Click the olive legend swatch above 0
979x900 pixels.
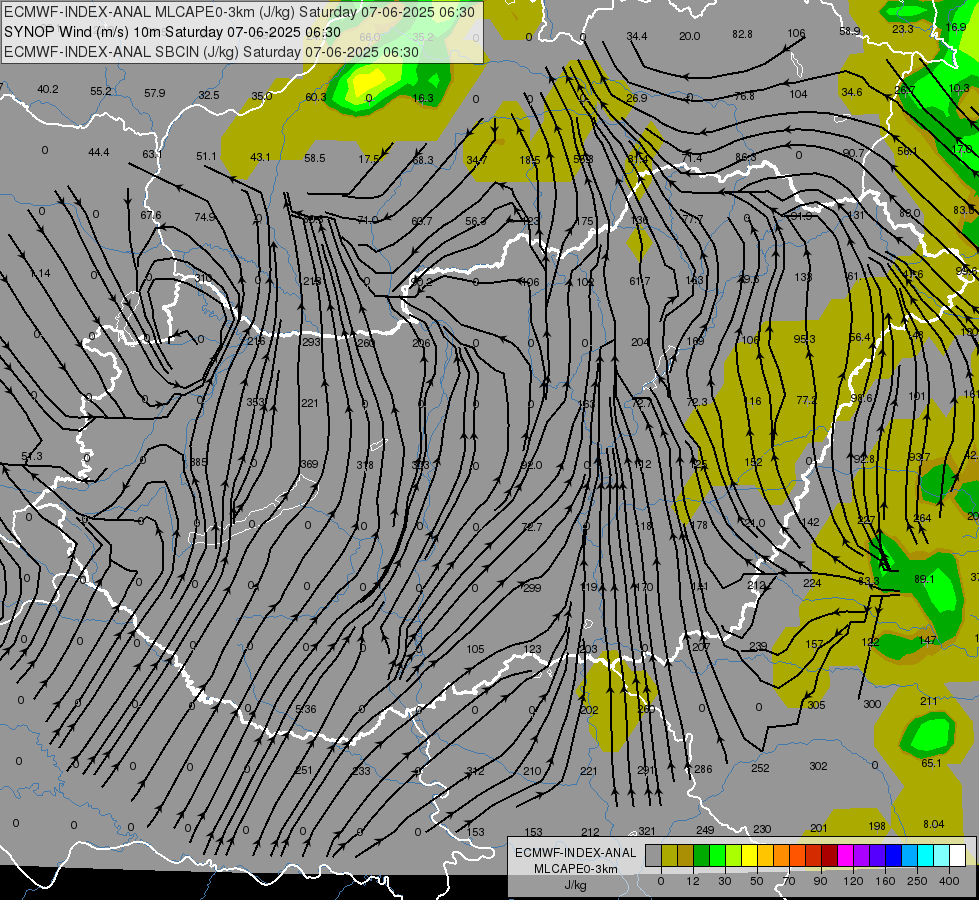pyautogui.click(x=669, y=855)
